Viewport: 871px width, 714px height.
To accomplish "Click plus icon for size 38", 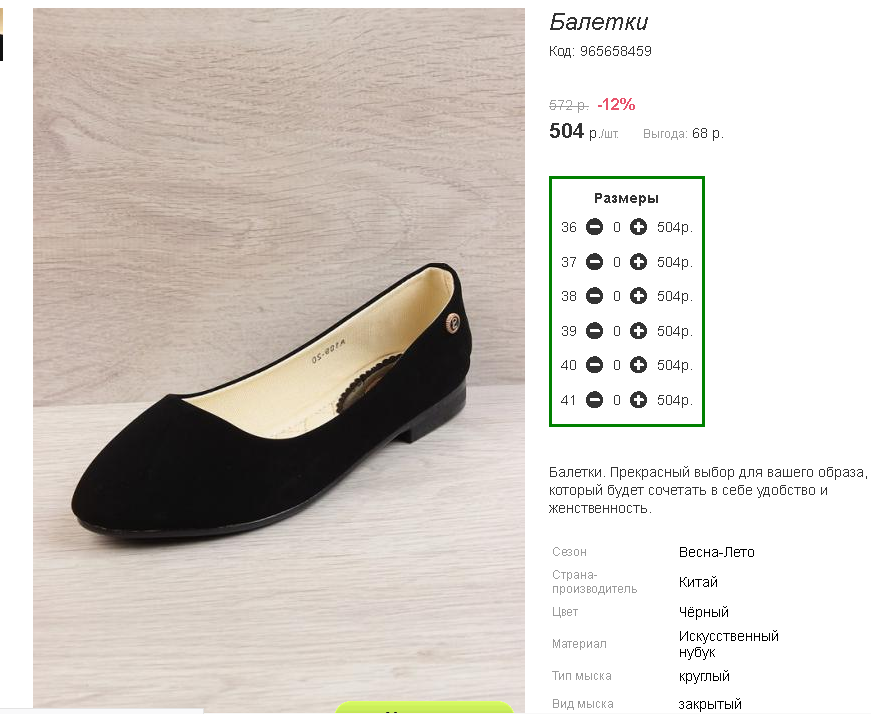I will [638, 296].
